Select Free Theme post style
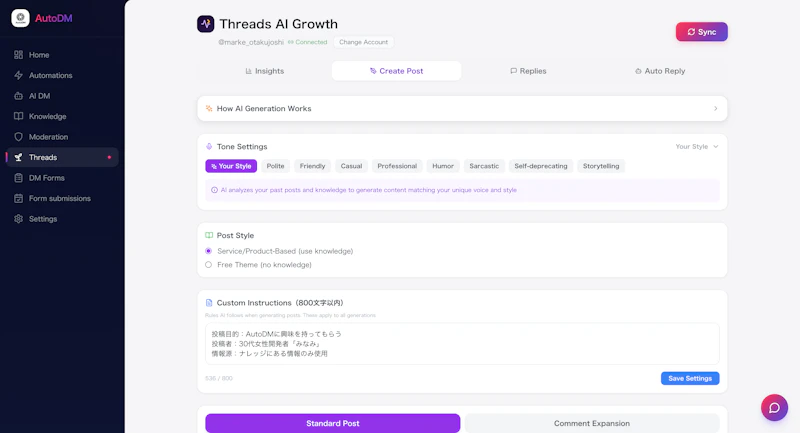 pyautogui.click(x=208, y=265)
